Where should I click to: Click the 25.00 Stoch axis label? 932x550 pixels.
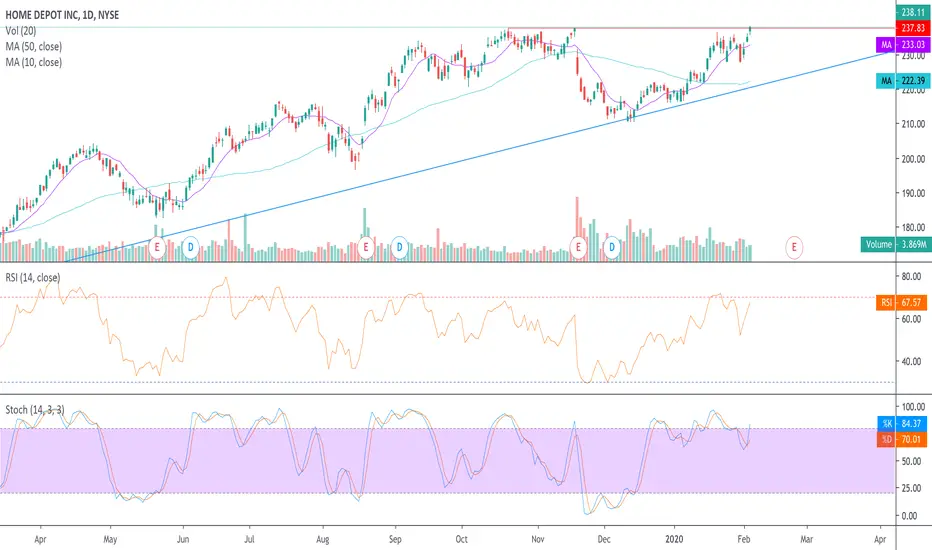pos(911,488)
